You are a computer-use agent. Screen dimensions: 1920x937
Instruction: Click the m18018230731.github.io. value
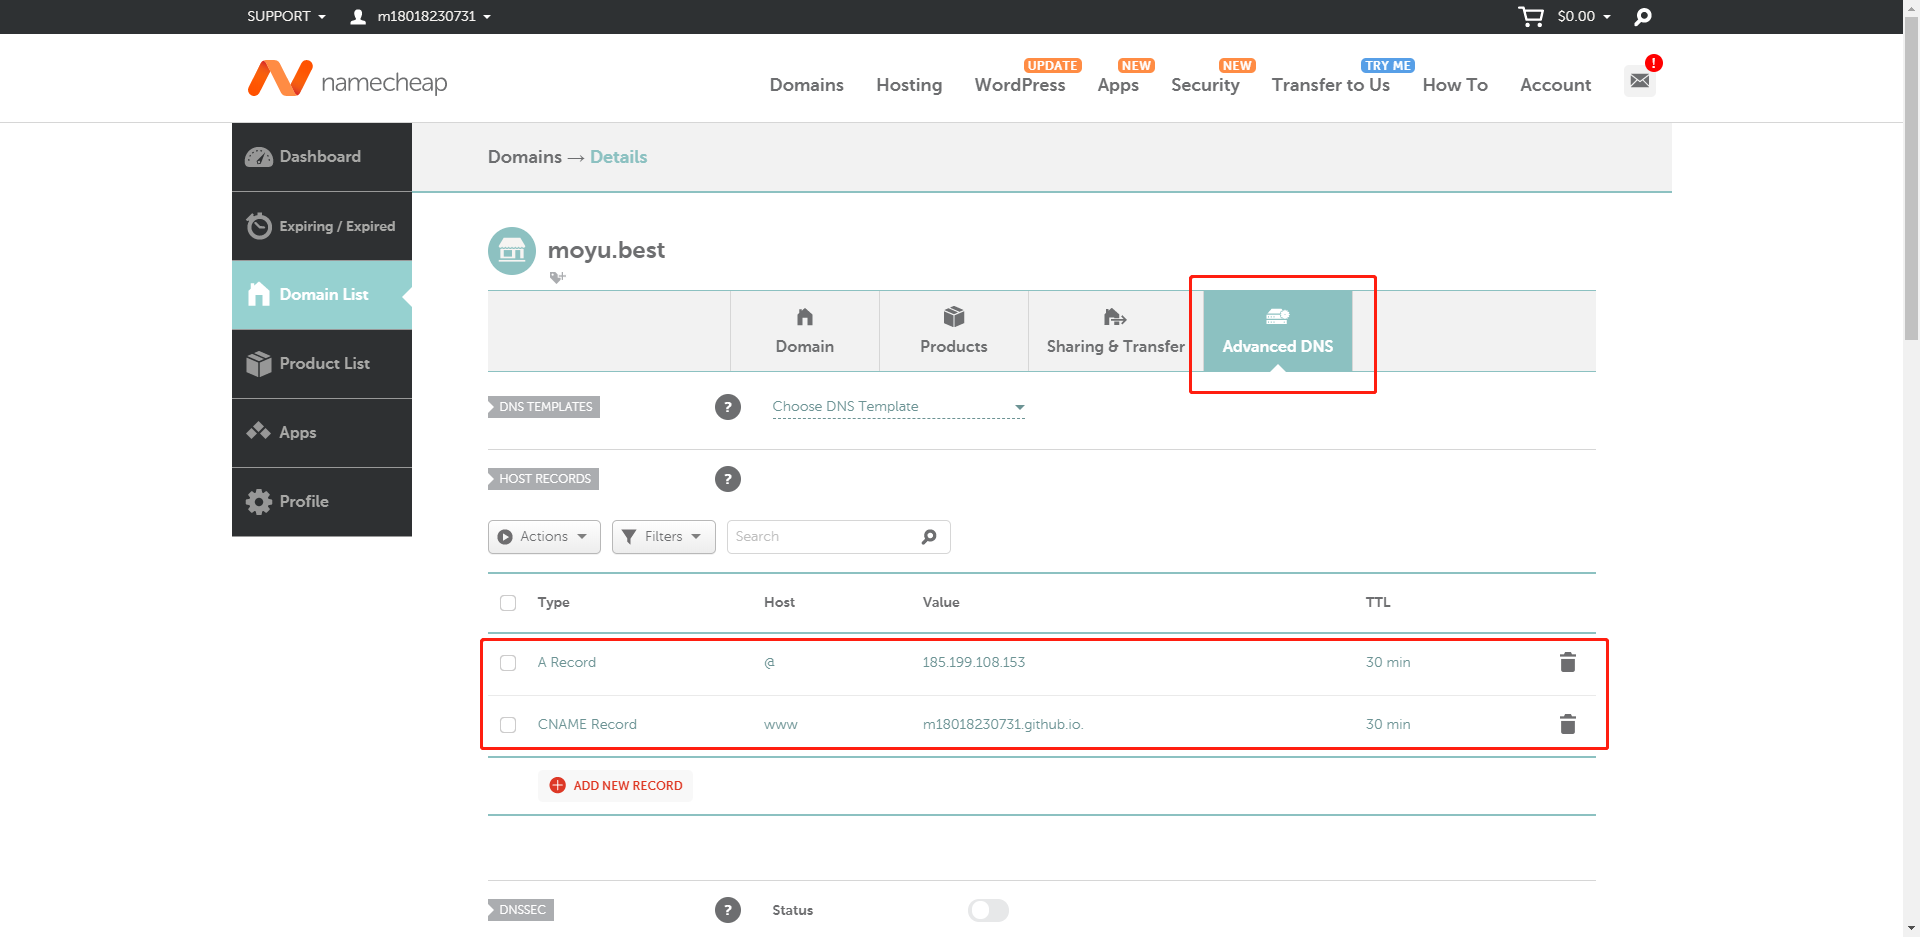pos(1003,725)
